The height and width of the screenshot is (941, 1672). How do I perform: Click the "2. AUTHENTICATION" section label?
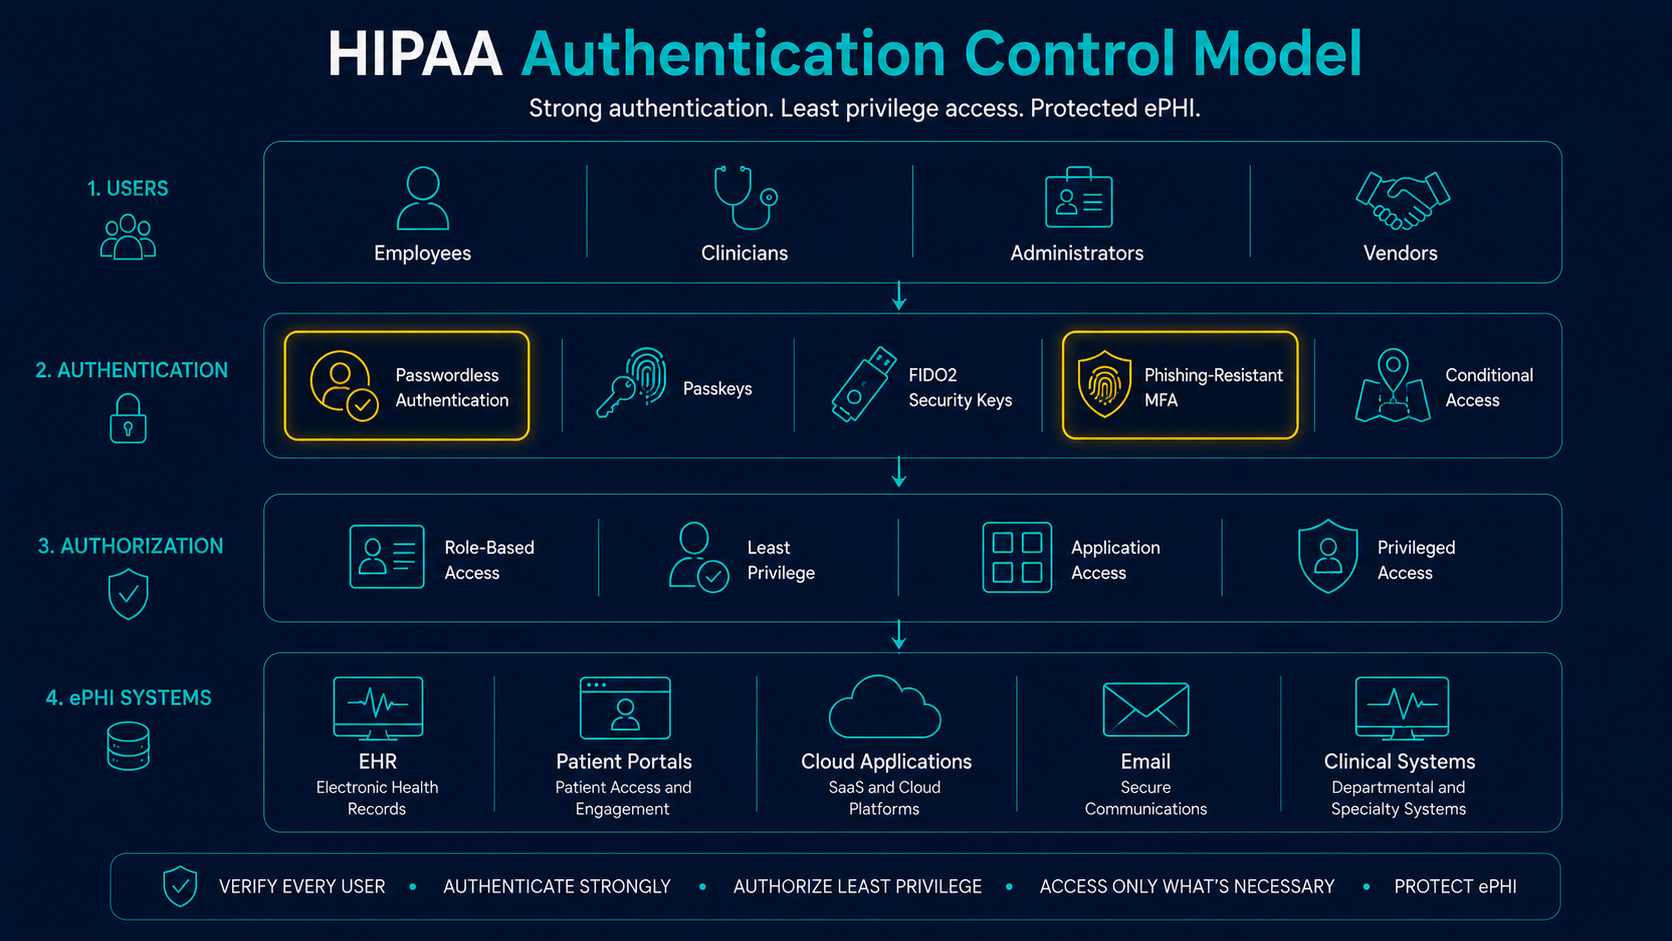132,370
